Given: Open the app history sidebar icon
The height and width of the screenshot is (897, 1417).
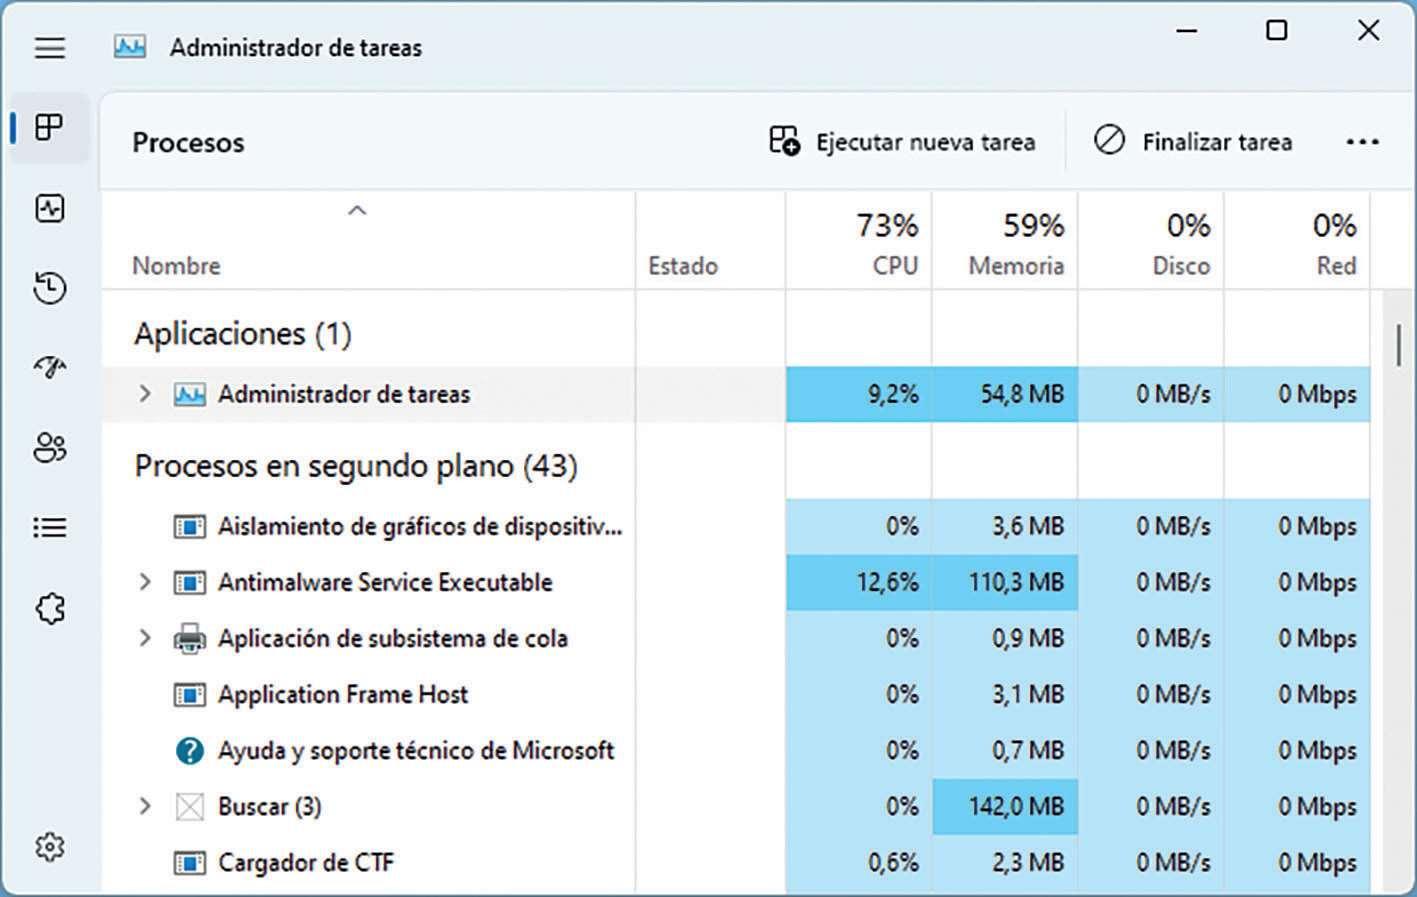Looking at the screenshot, I should tap(50, 288).
